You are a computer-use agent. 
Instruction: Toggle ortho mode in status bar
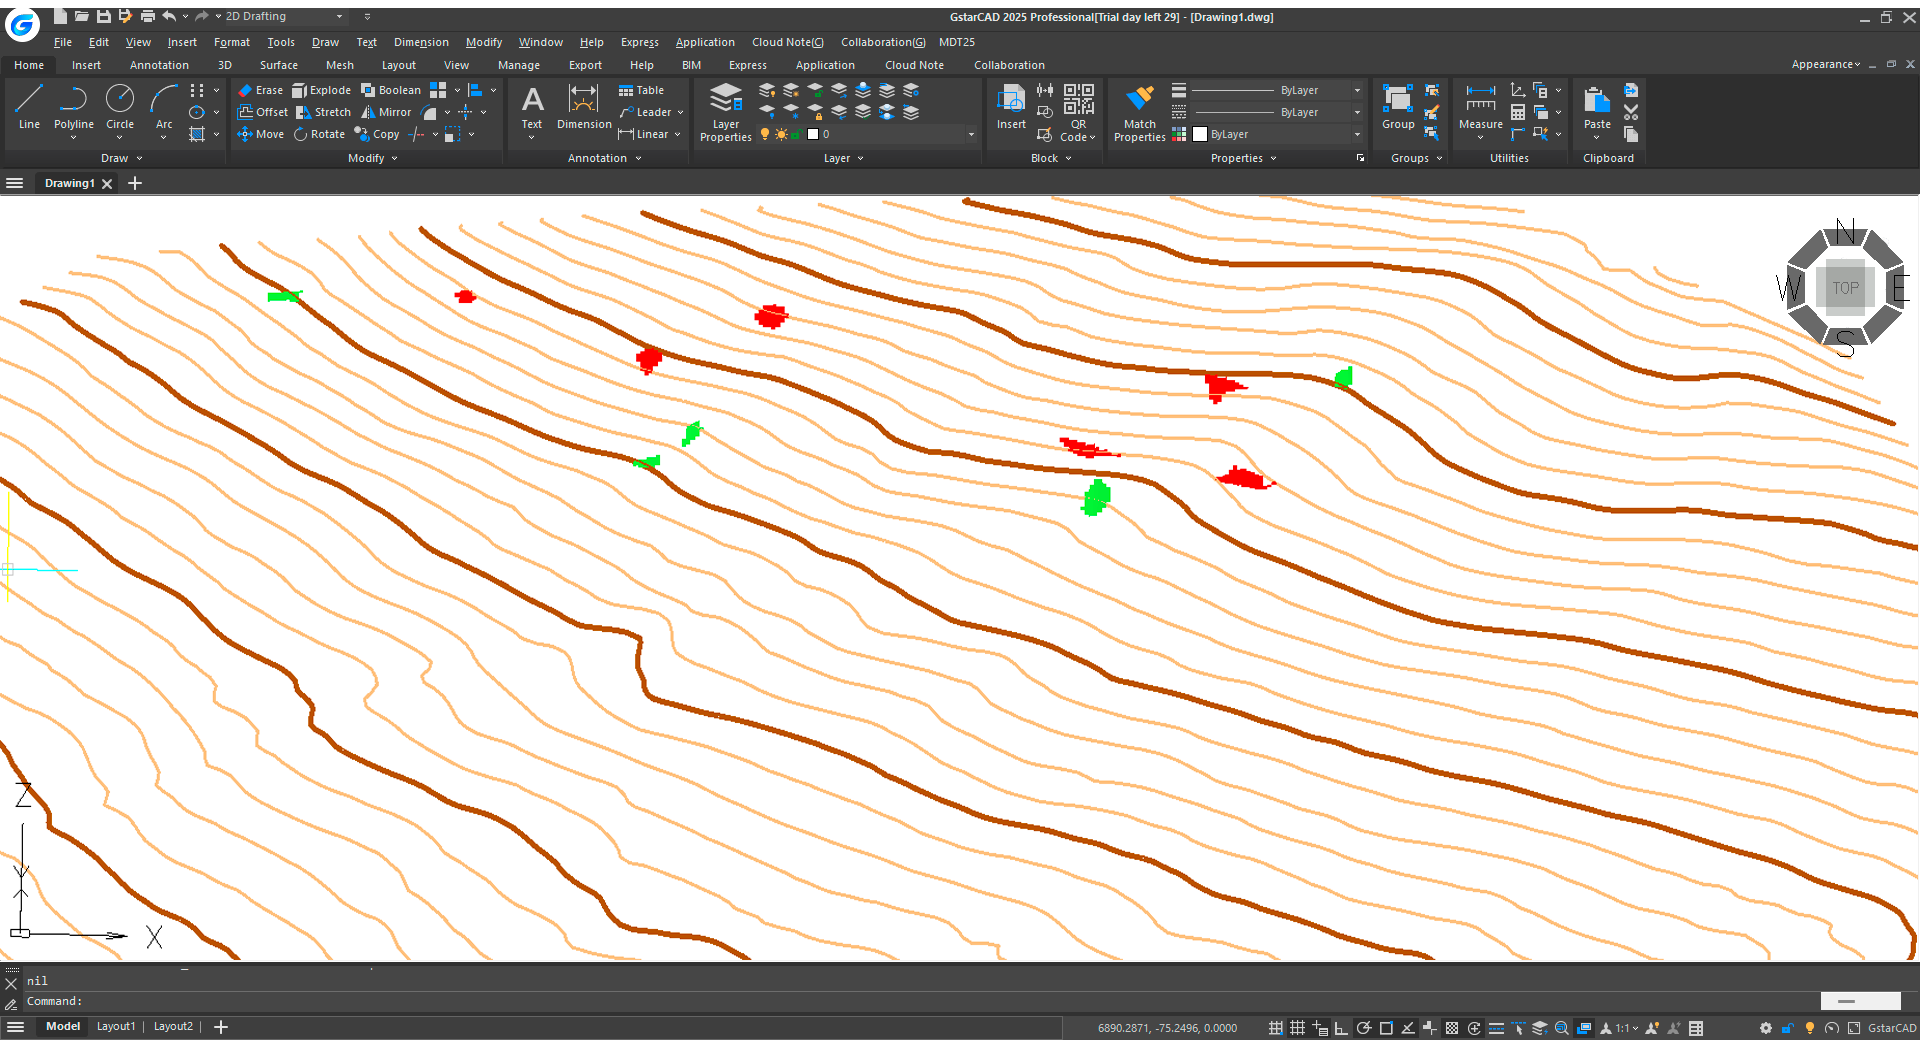1341,1028
